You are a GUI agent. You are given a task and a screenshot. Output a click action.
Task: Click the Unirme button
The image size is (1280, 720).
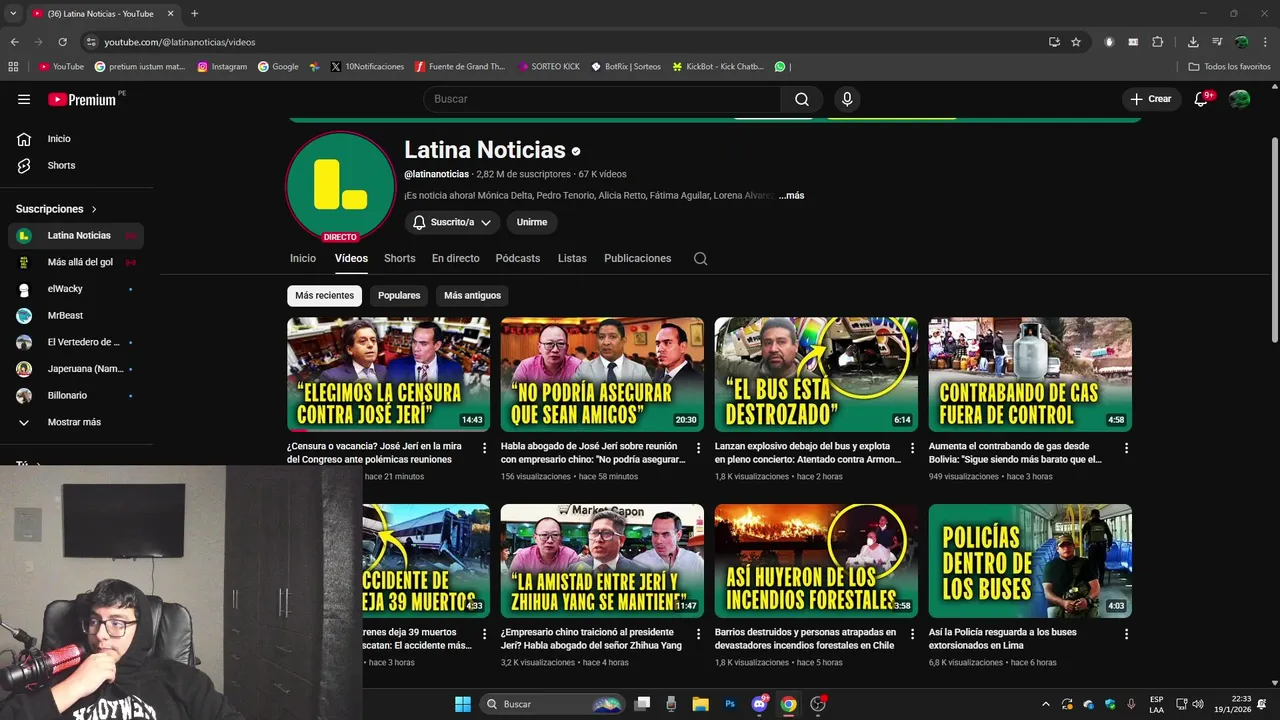tap(532, 222)
